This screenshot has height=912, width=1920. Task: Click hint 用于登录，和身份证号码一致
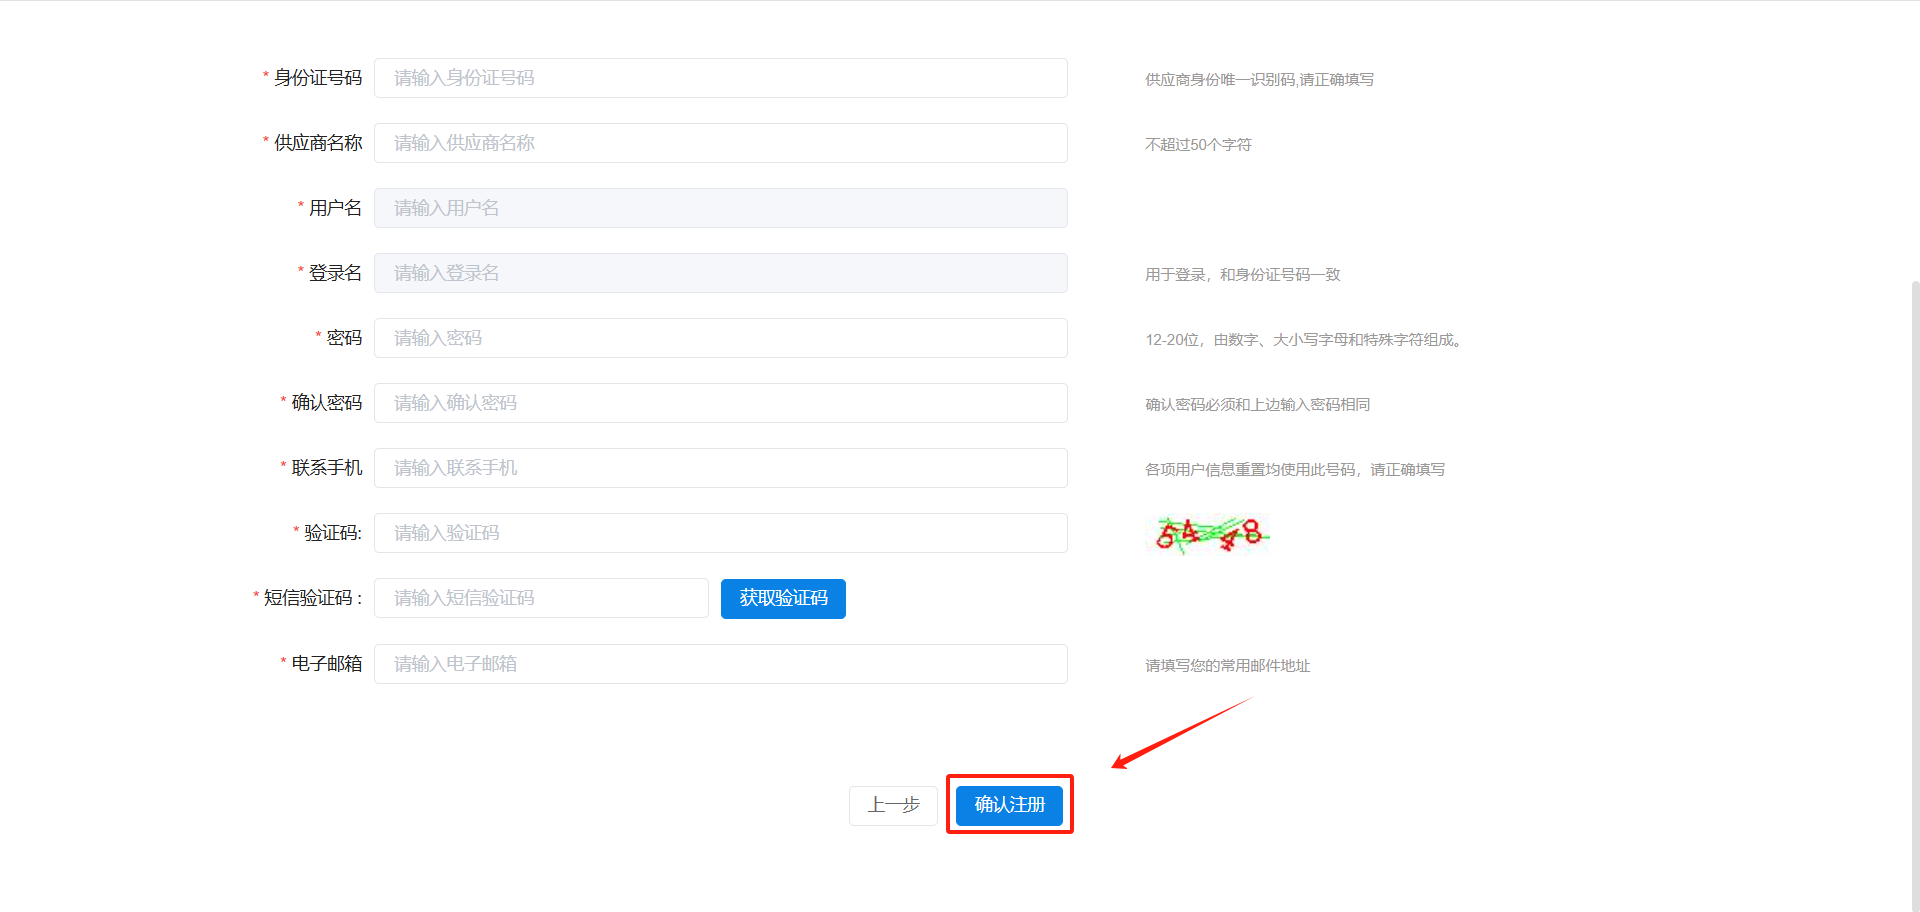click(x=1242, y=275)
